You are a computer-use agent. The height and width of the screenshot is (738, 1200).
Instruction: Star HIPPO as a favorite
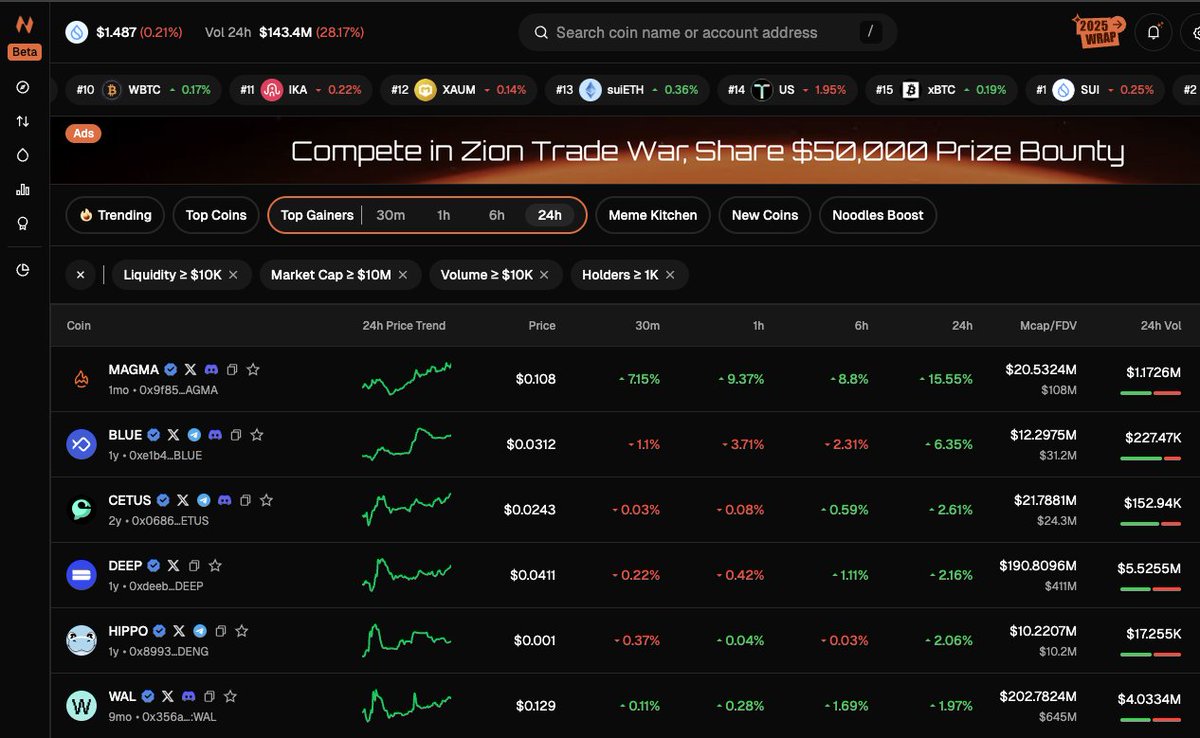242,631
